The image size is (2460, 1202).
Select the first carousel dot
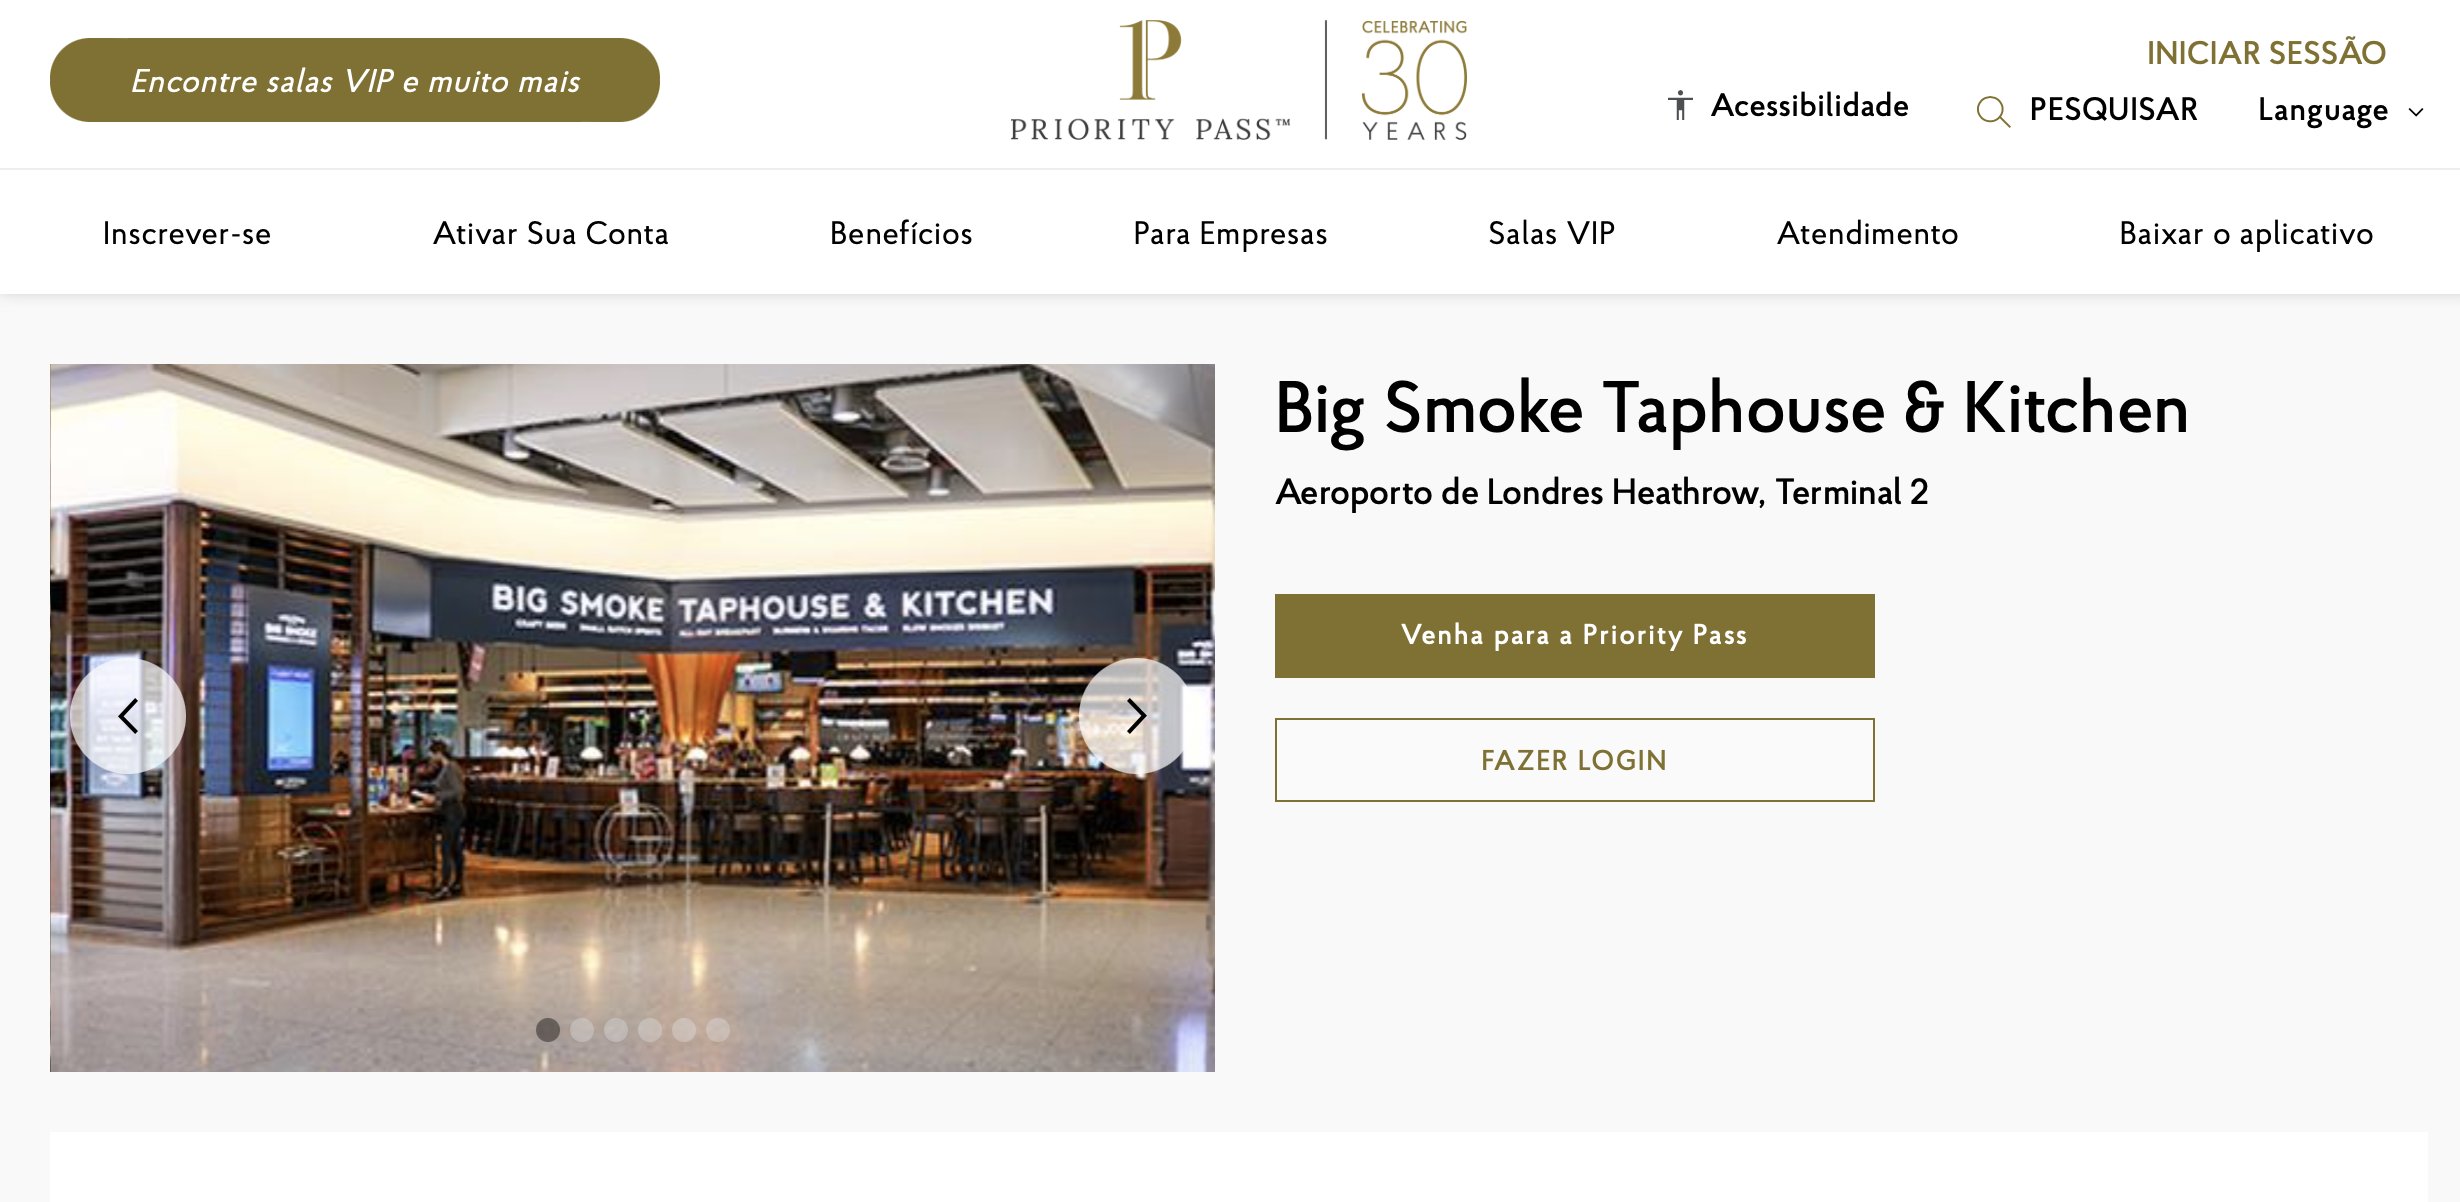point(548,1030)
